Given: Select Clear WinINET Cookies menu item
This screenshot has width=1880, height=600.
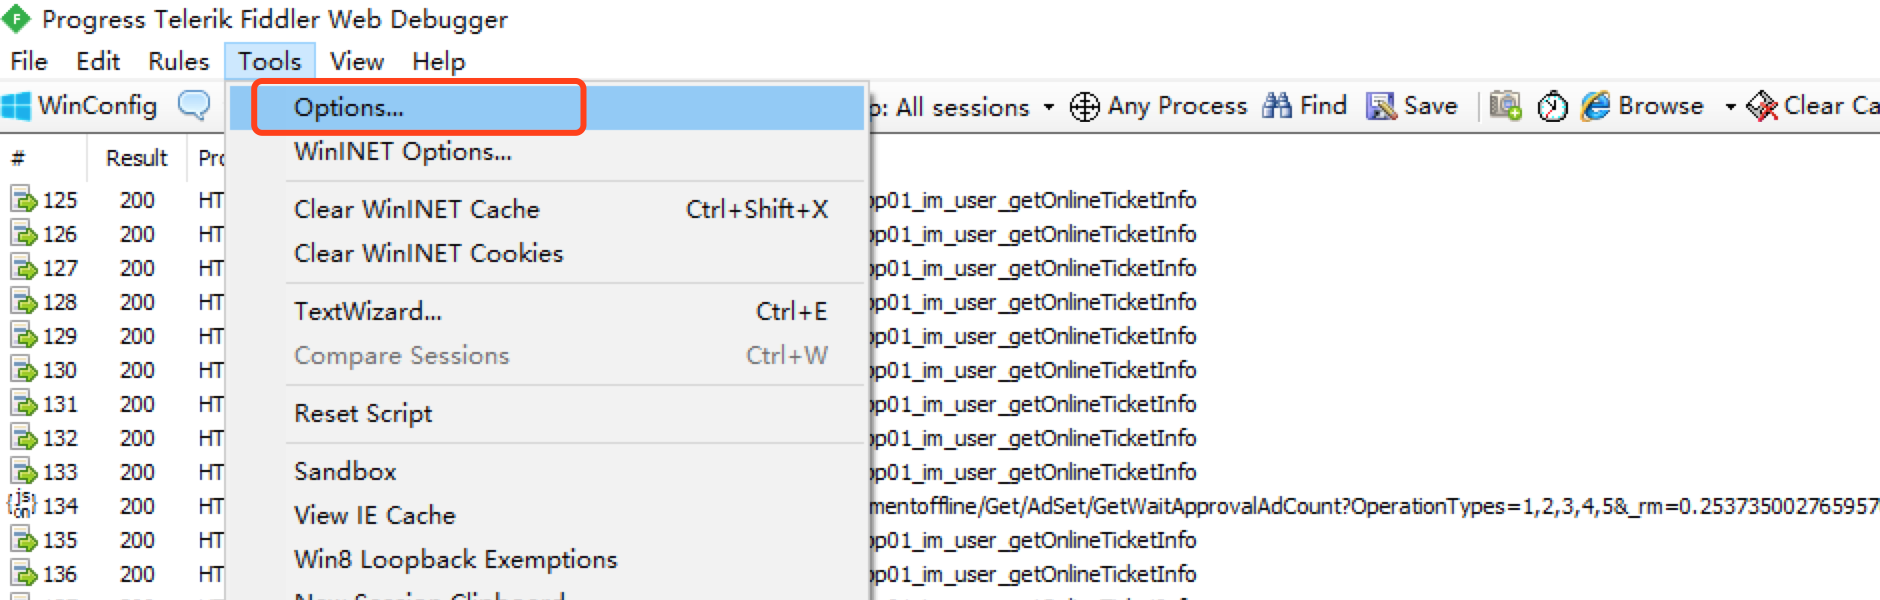Looking at the screenshot, I should 428,253.
